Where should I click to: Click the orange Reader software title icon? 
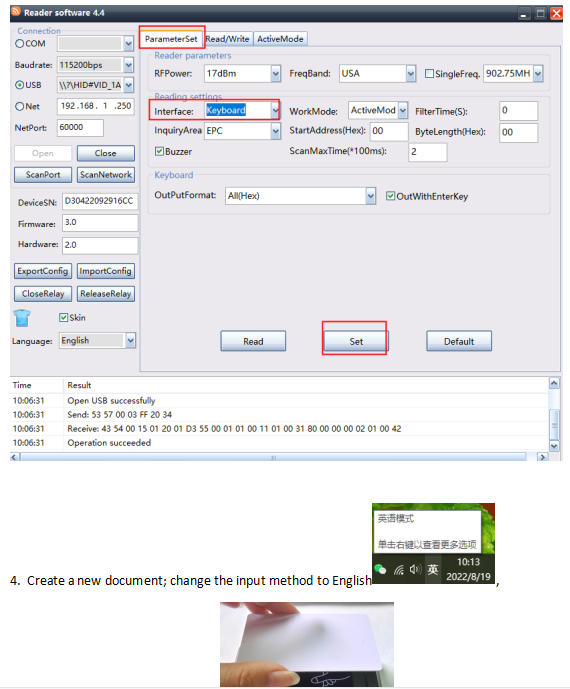16,11
